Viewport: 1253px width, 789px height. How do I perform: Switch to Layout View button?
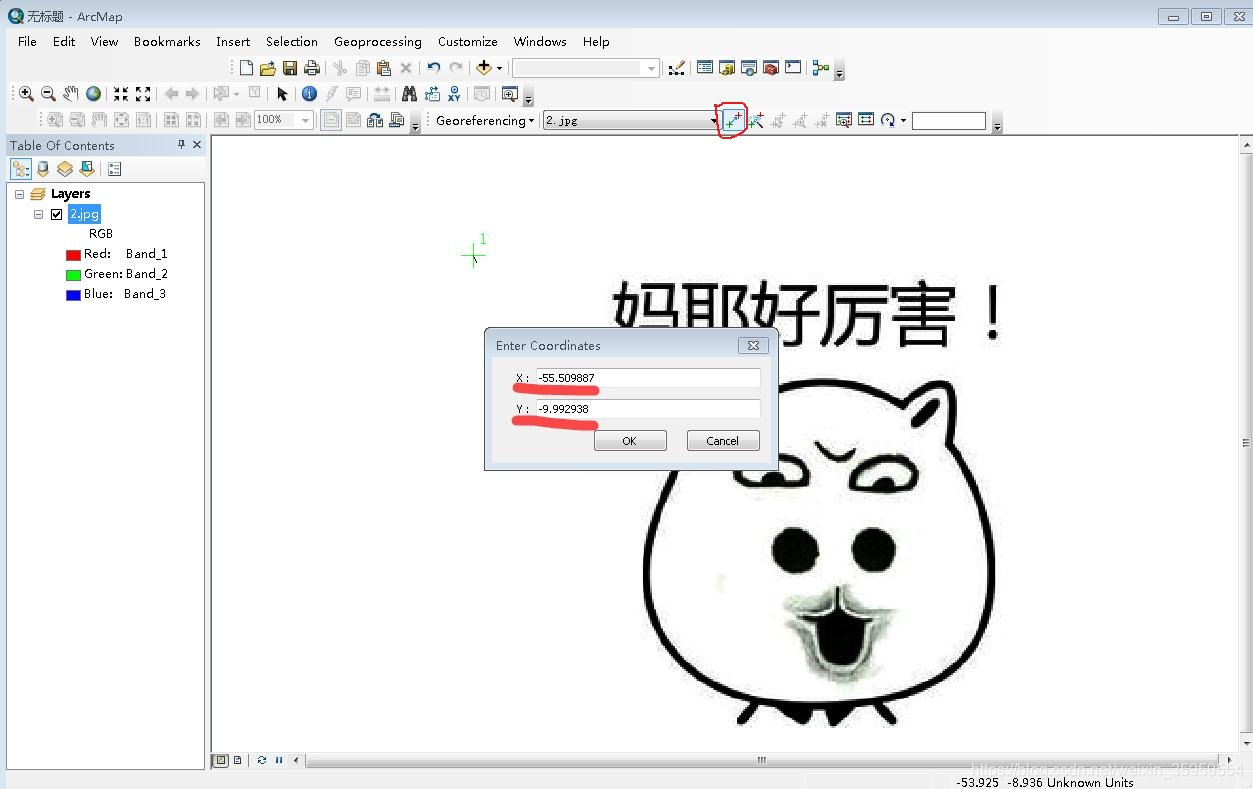coord(237,760)
